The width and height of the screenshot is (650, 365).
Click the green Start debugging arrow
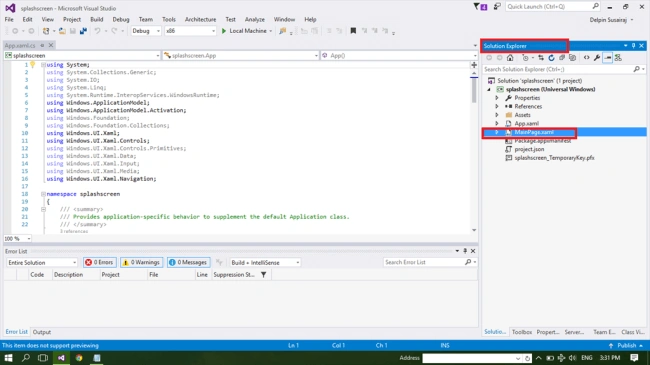[x=224, y=31]
